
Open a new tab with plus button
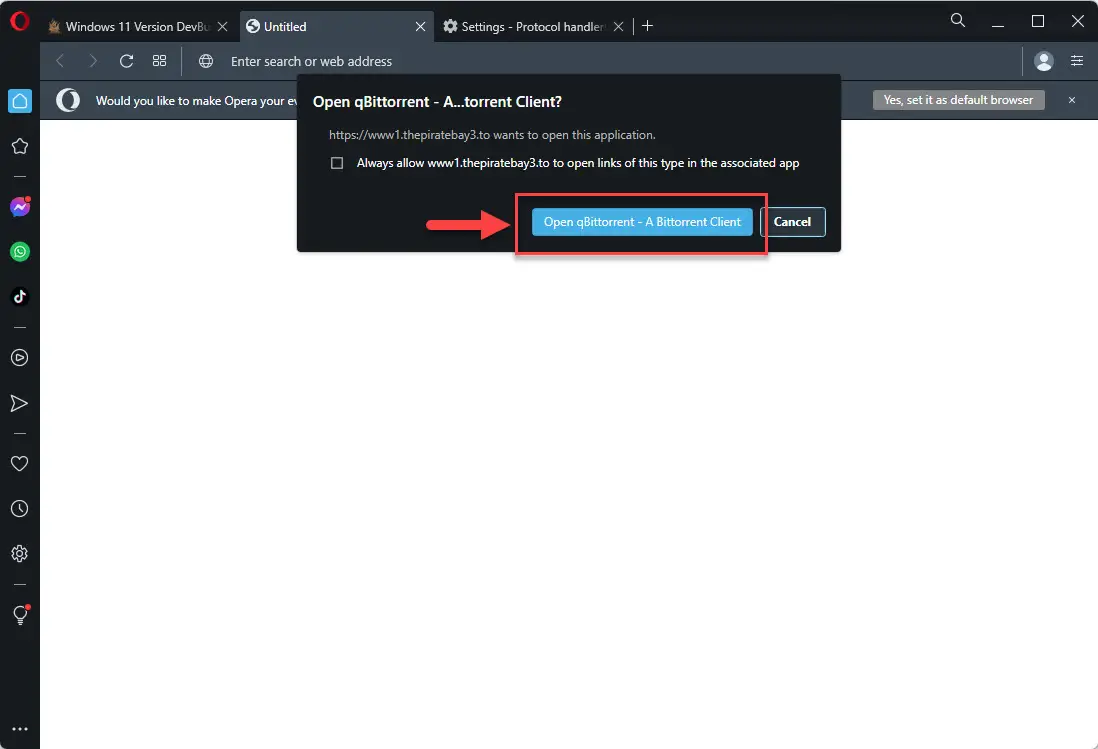pos(648,26)
